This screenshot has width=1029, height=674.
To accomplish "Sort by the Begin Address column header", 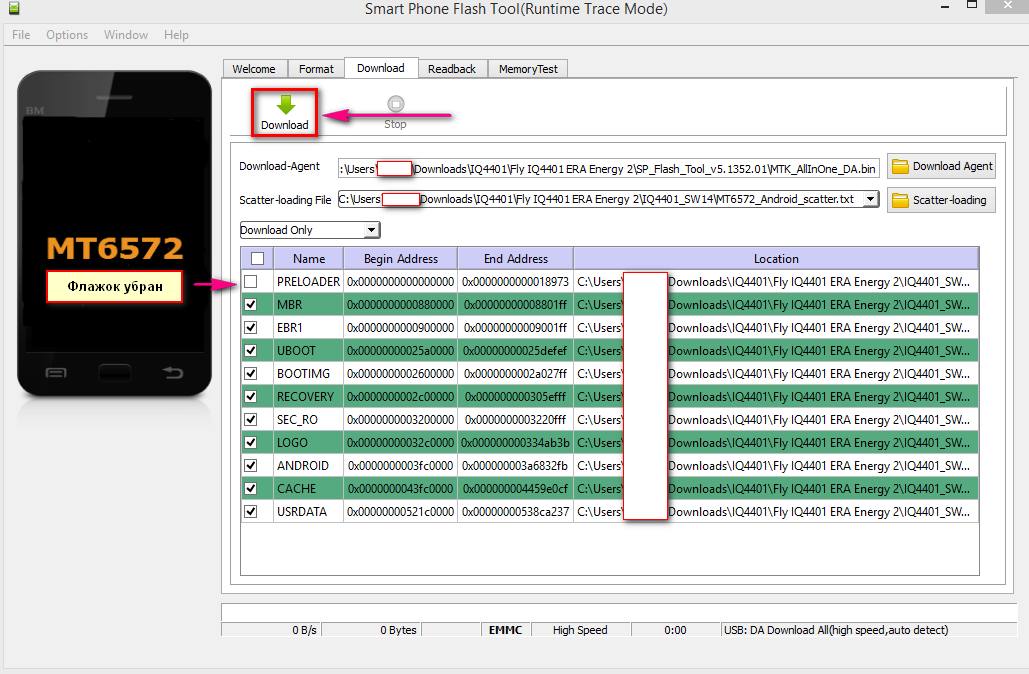I will pos(400,259).
